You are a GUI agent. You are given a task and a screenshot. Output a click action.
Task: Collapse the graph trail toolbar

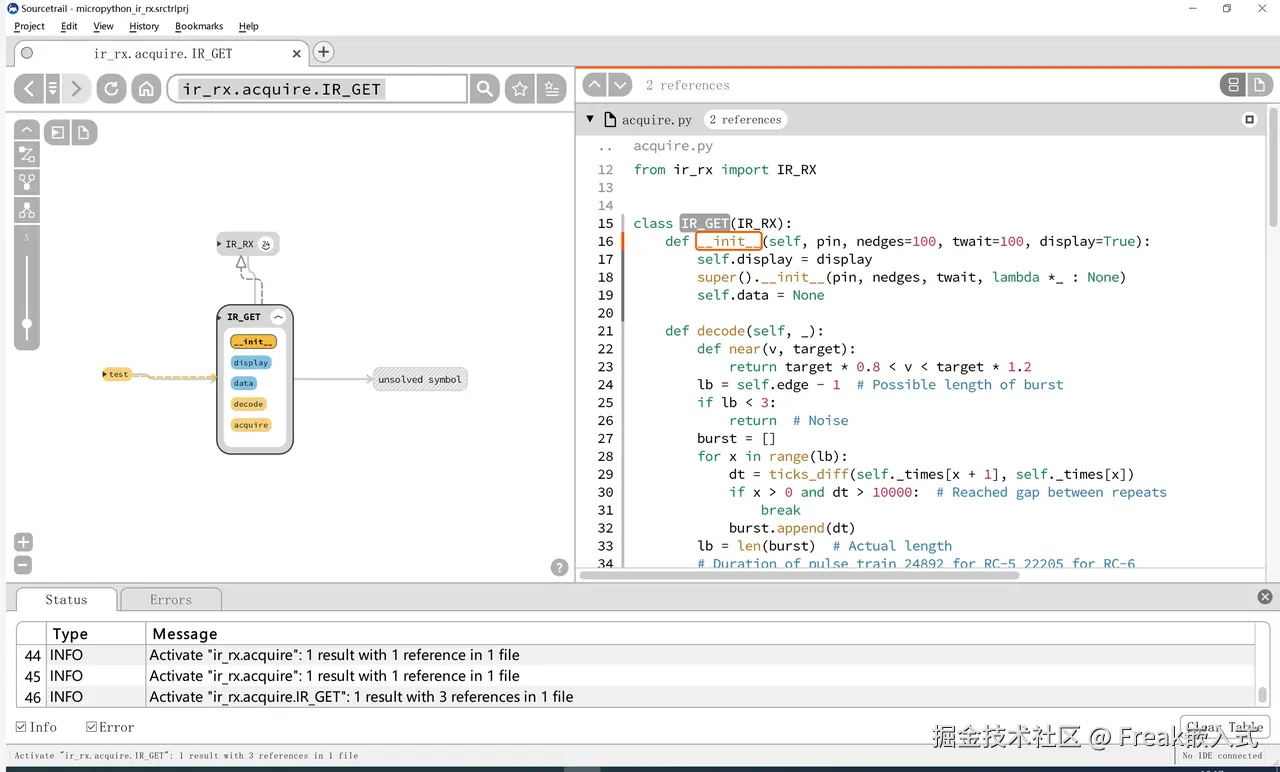coord(27,131)
